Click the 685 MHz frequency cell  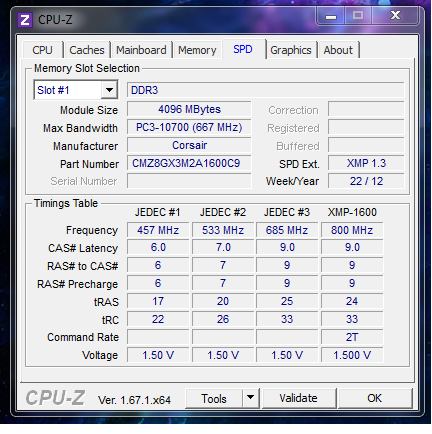click(287, 230)
